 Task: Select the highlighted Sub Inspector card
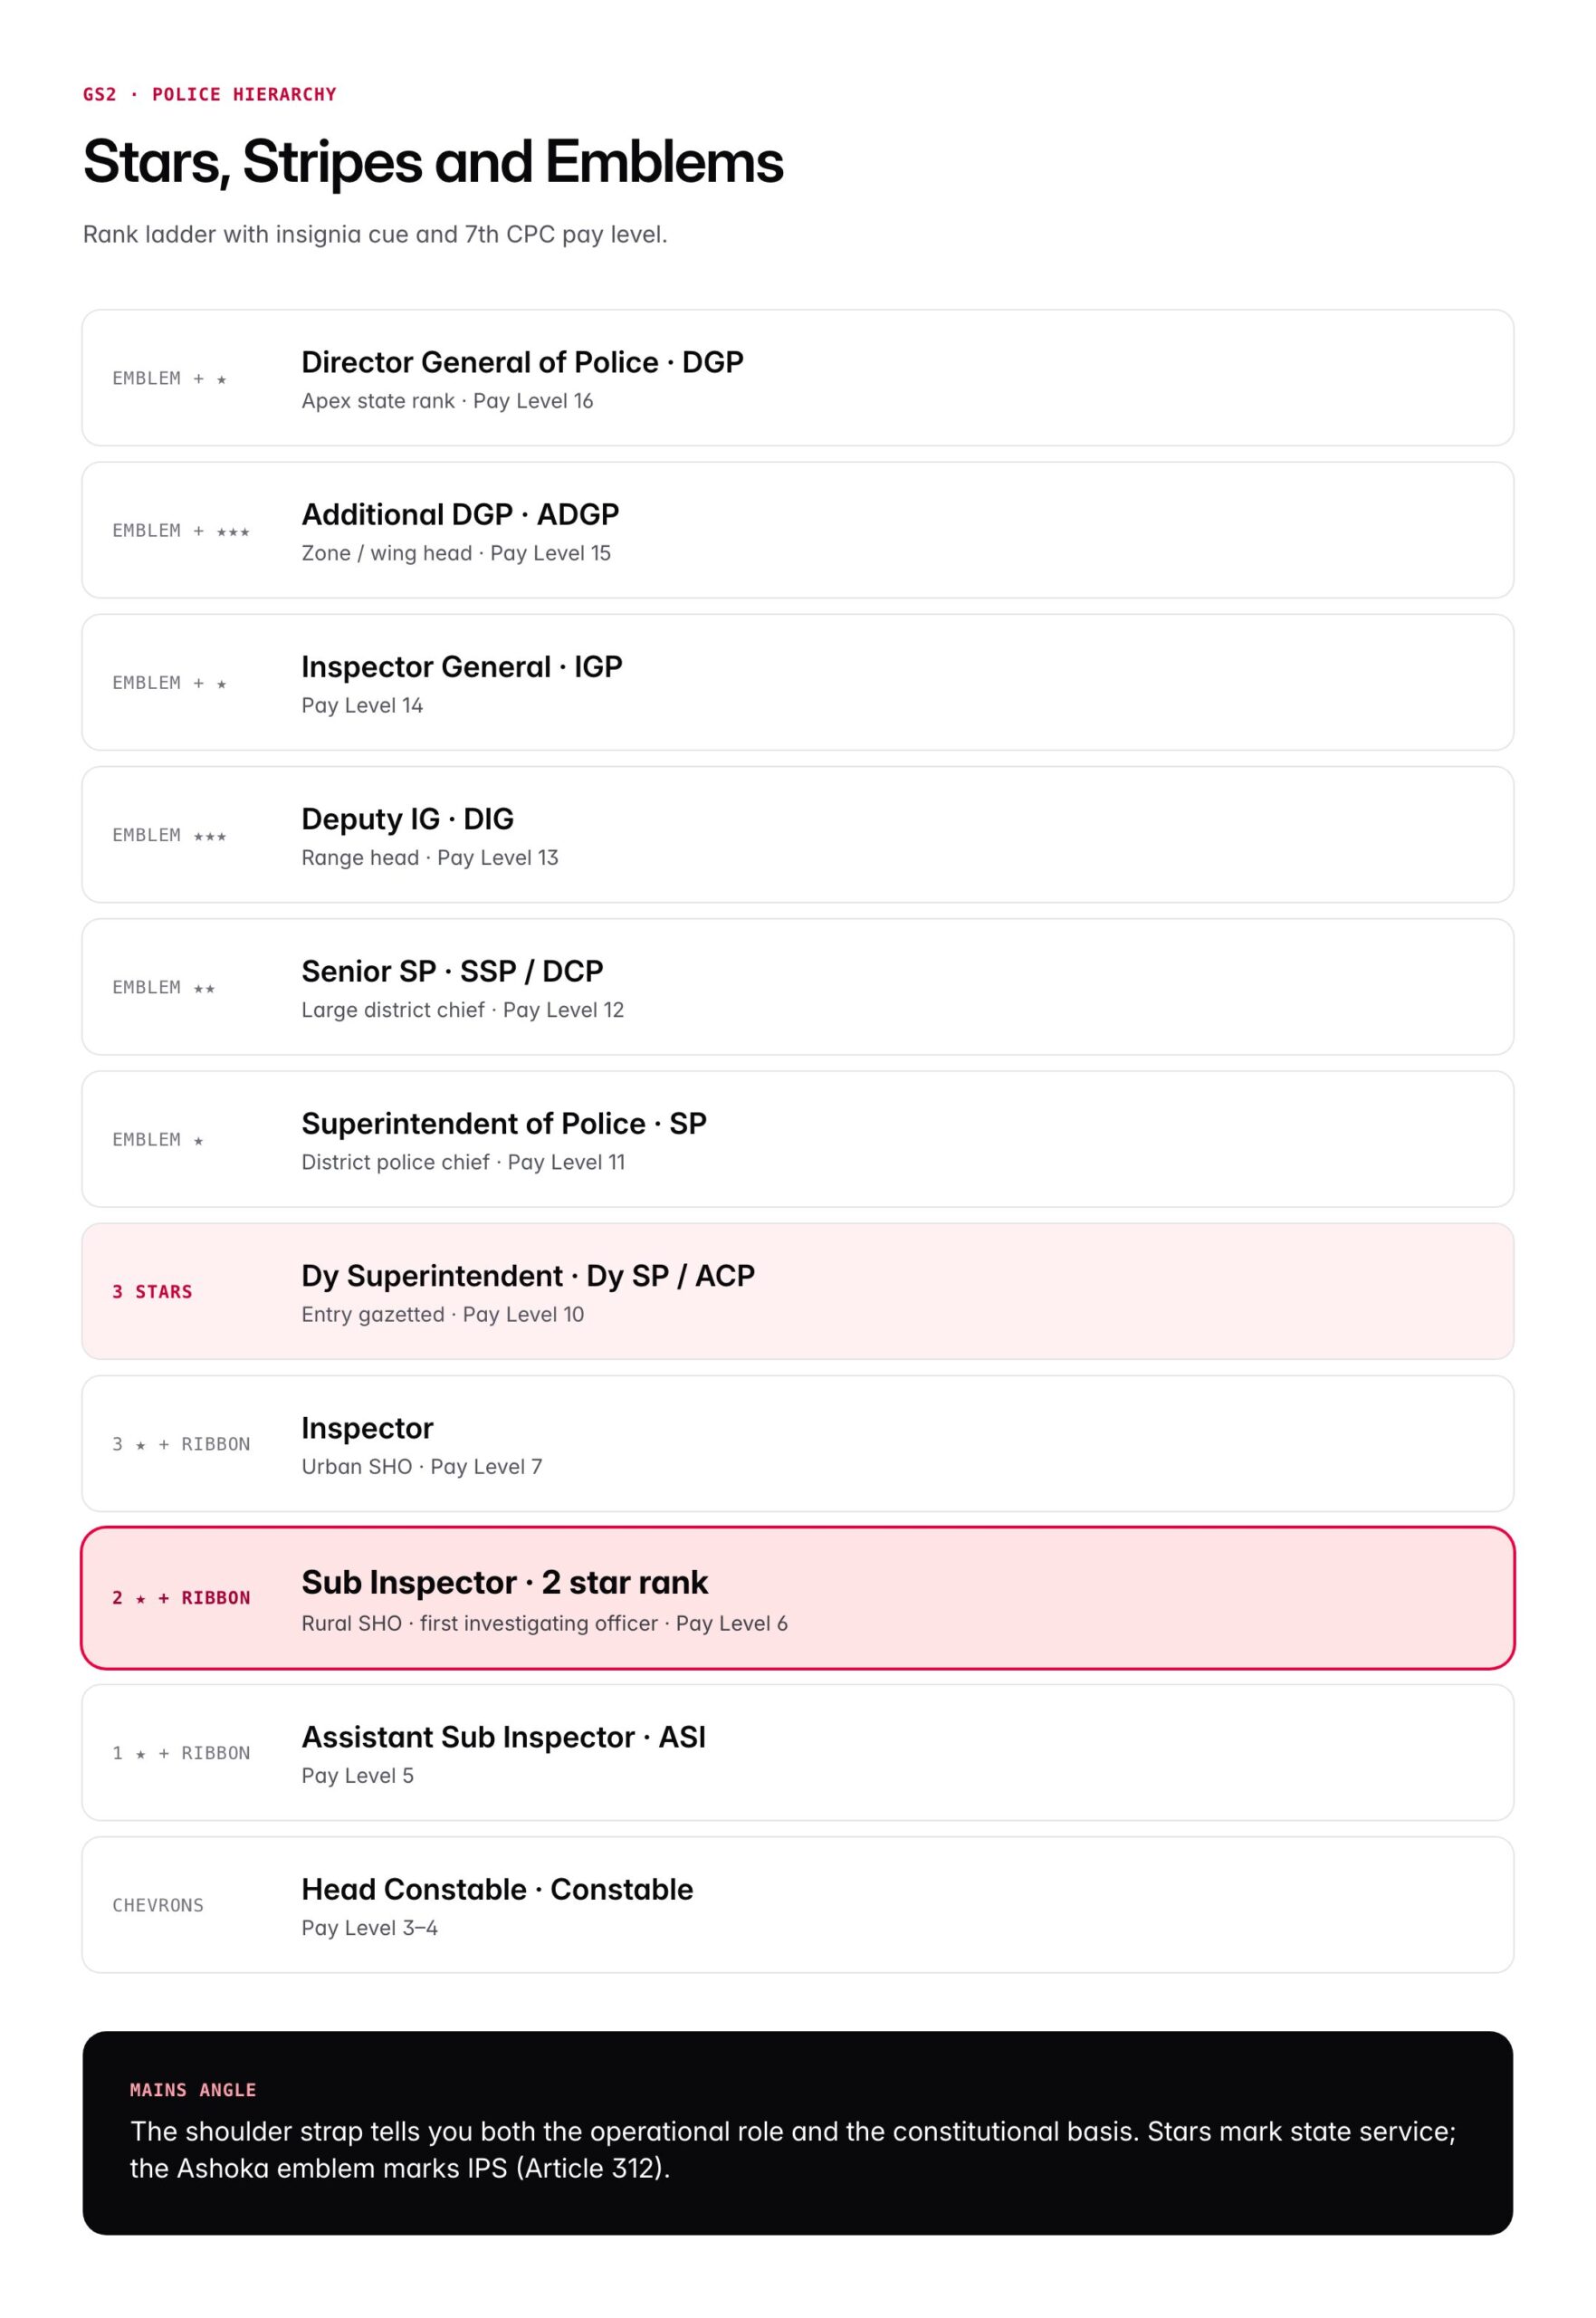(797, 1598)
